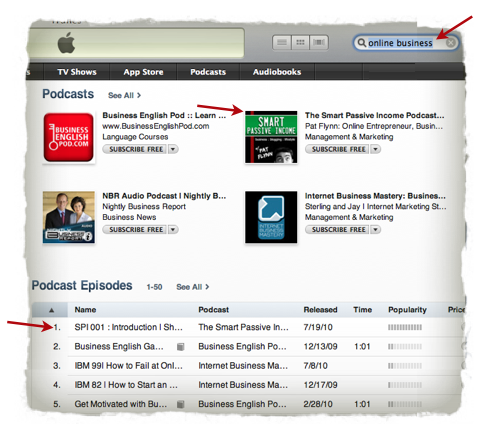482x424 pixels.
Task: Switch to Cover Flow view button
Action: pos(319,42)
